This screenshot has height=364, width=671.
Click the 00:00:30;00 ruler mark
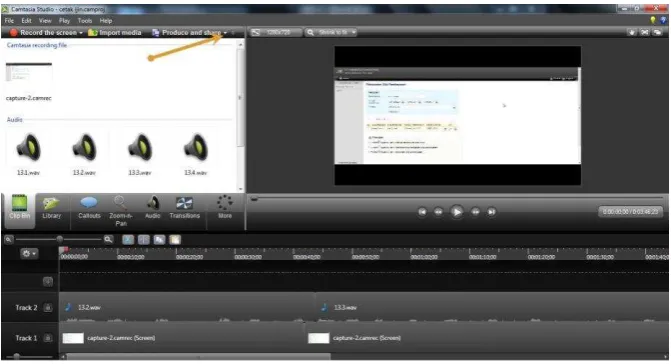[x=248, y=257]
